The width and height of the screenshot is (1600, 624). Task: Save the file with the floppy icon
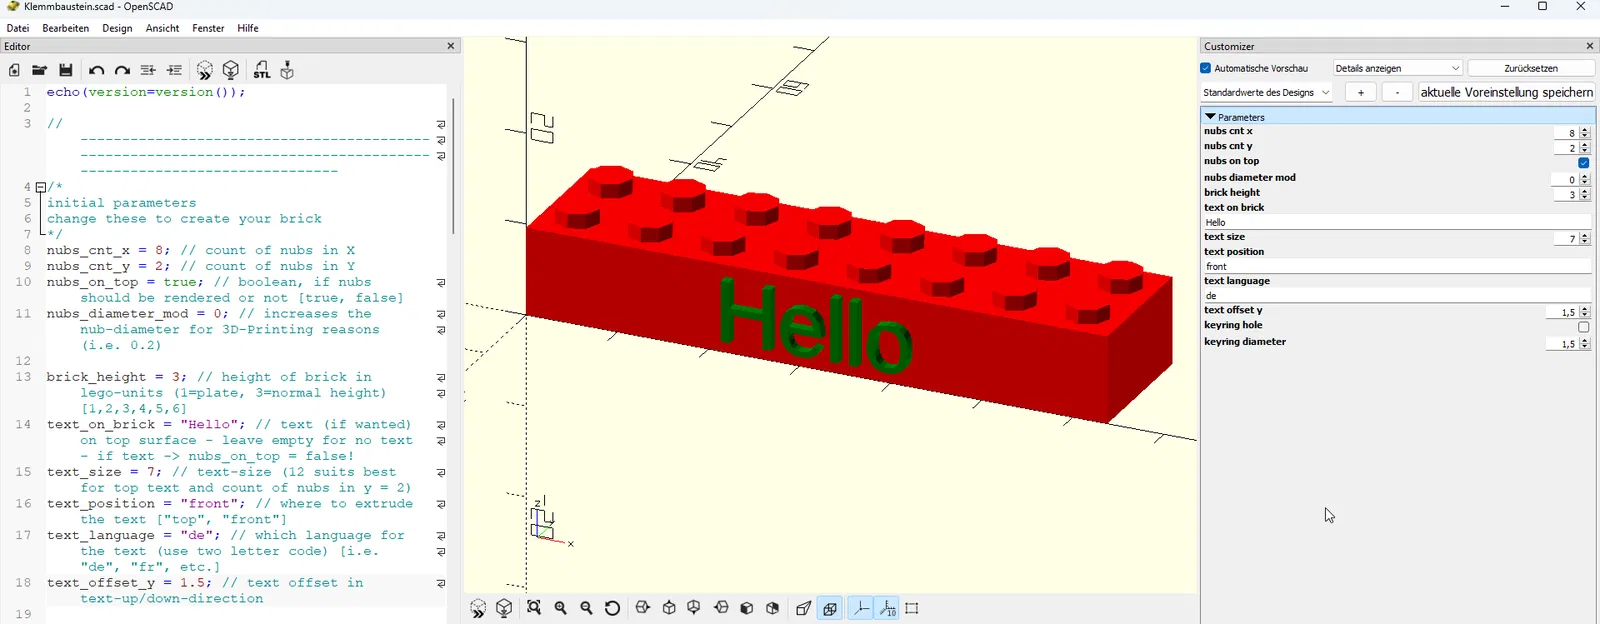[66, 70]
